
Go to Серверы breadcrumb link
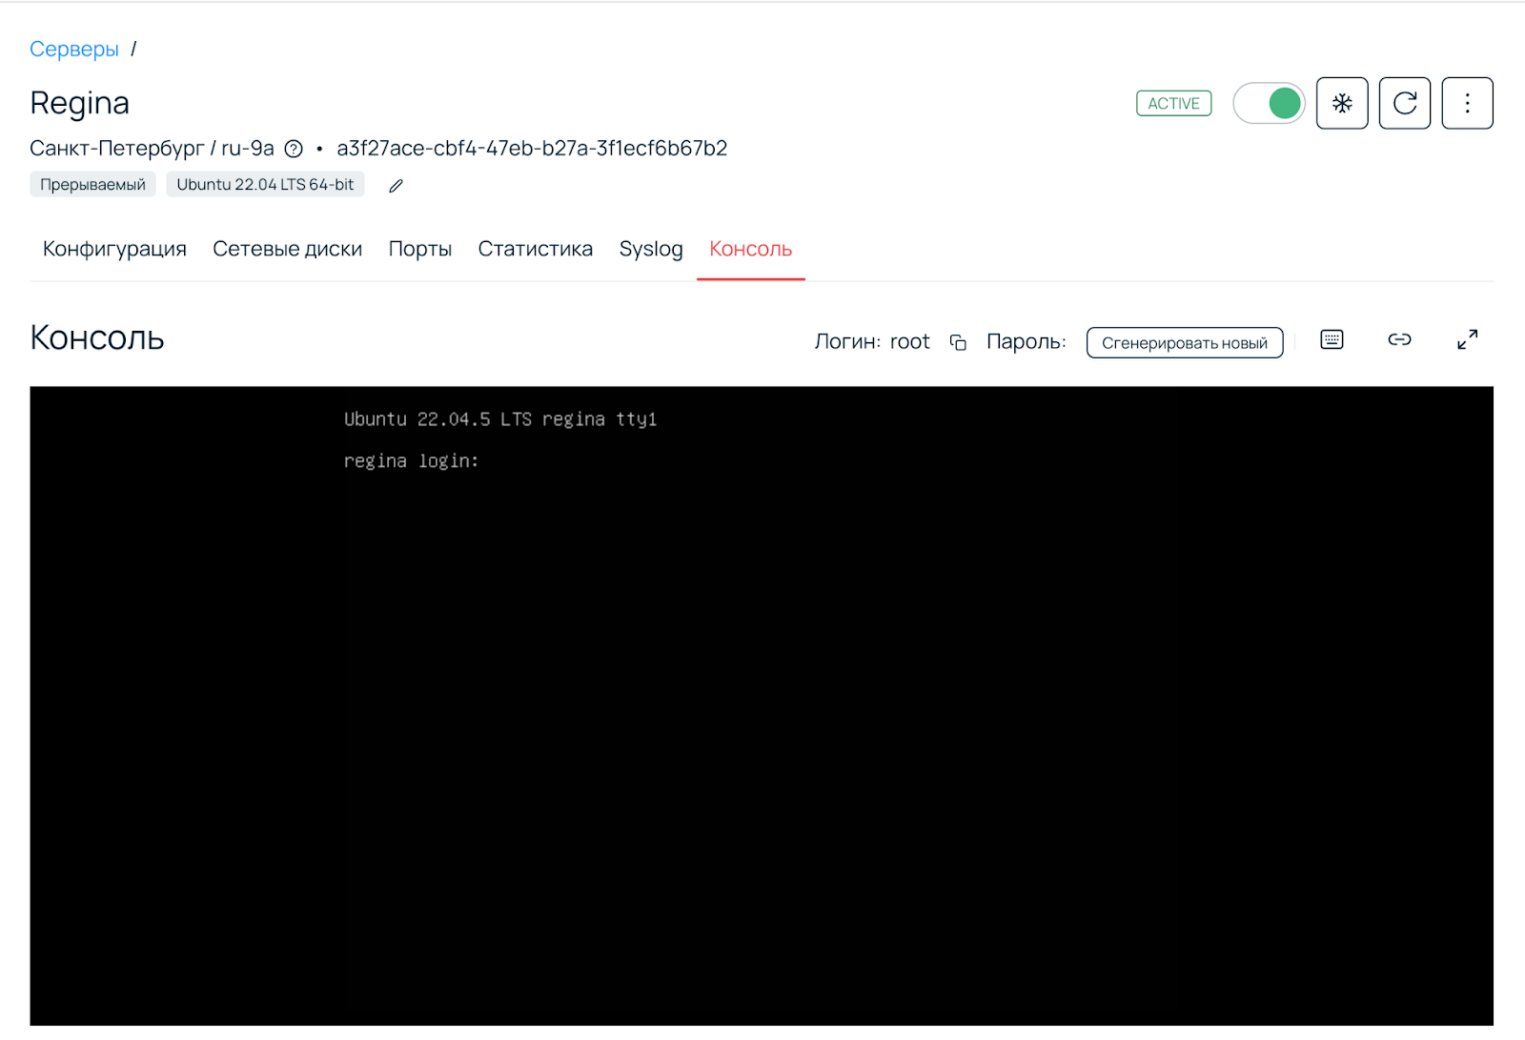pos(74,49)
